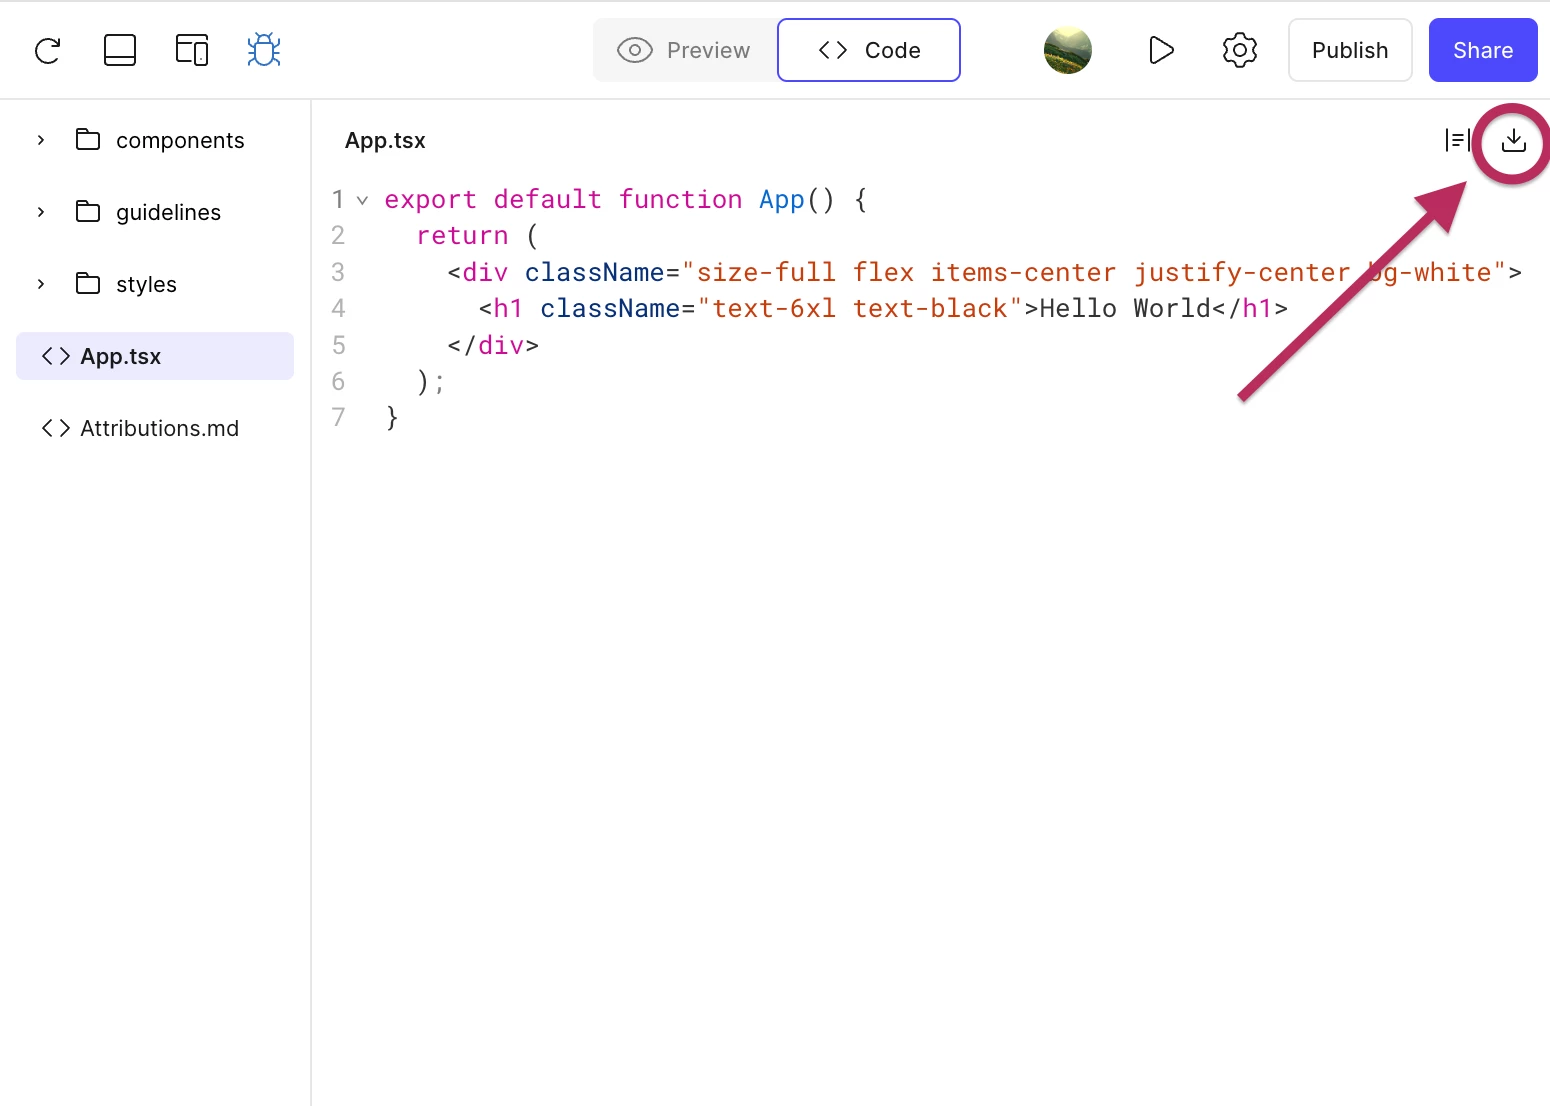Click the "return" keyword on line 2
The width and height of the screenshot is (1550, 1106).
[462, 236]
